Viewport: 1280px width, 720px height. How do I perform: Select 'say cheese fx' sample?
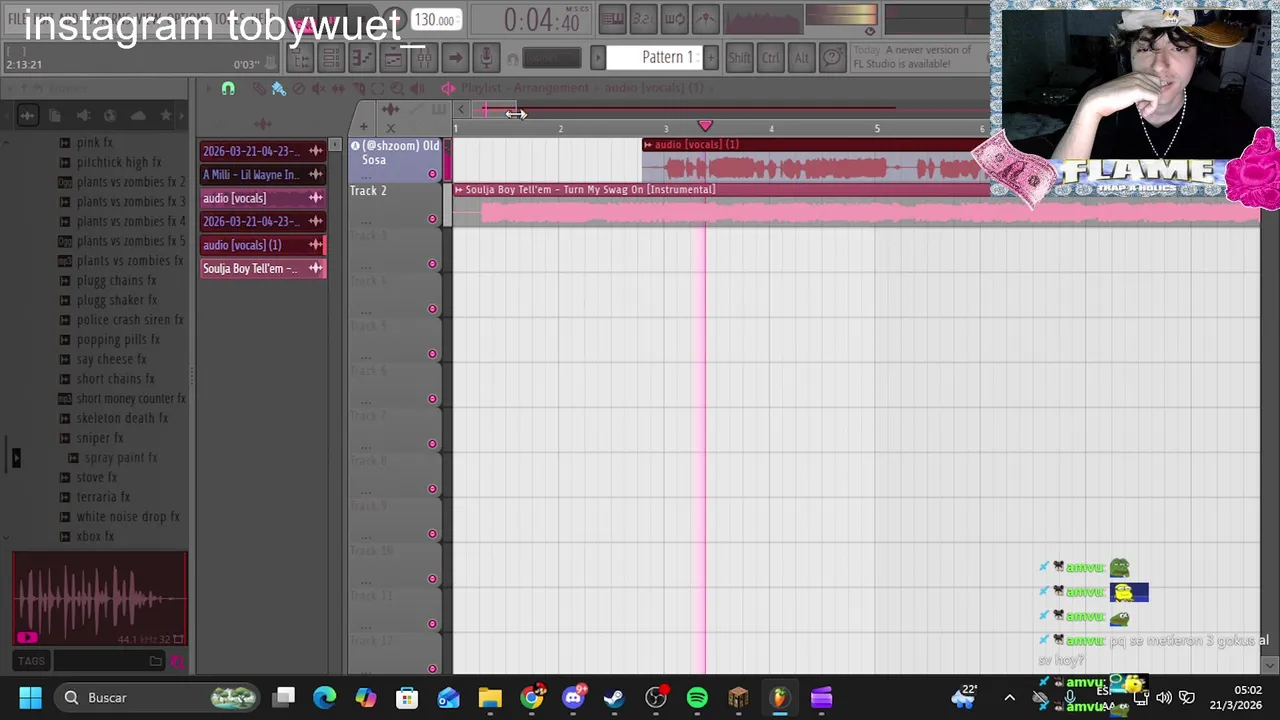(x=112, y=359)
